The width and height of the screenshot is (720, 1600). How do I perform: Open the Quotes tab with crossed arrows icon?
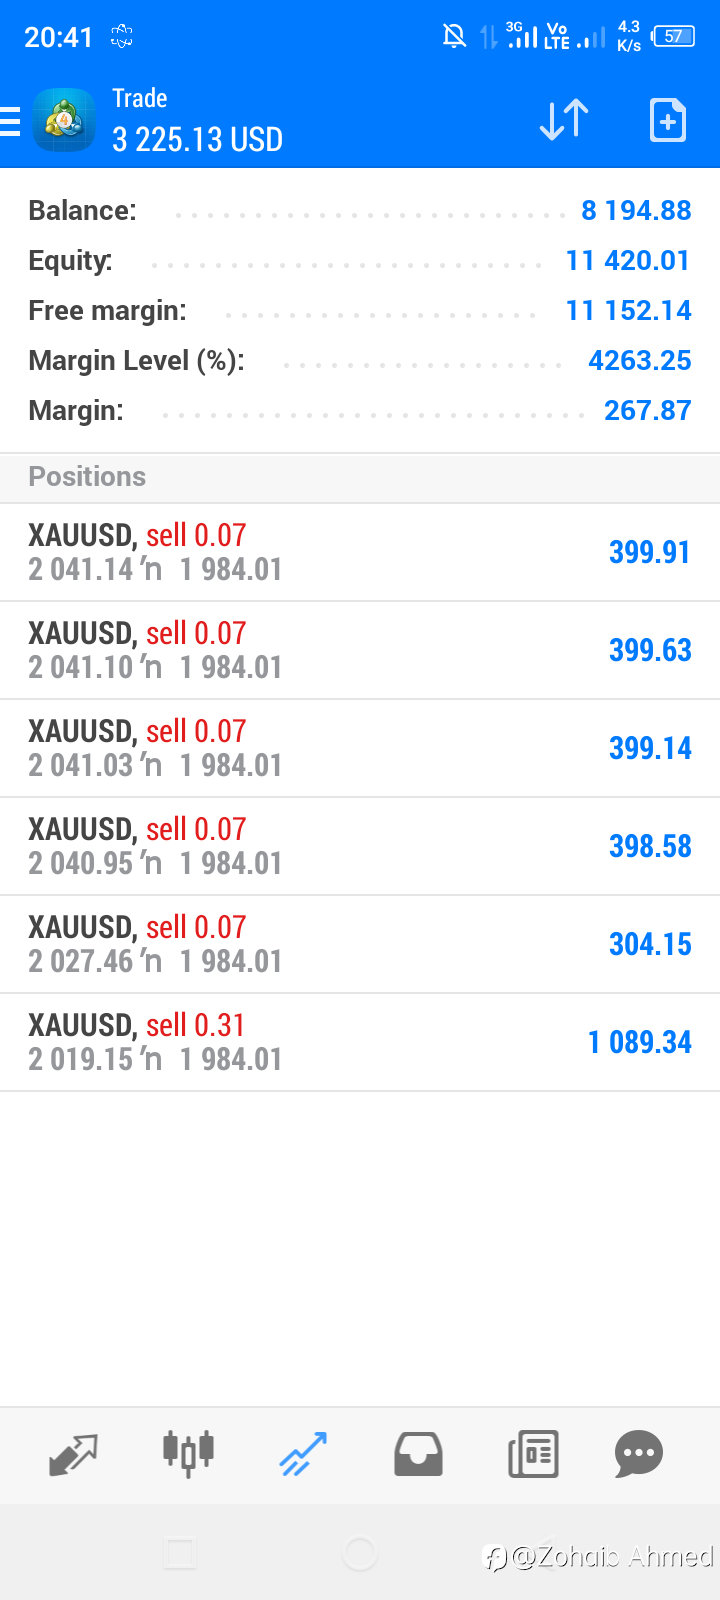[73, 1455]
